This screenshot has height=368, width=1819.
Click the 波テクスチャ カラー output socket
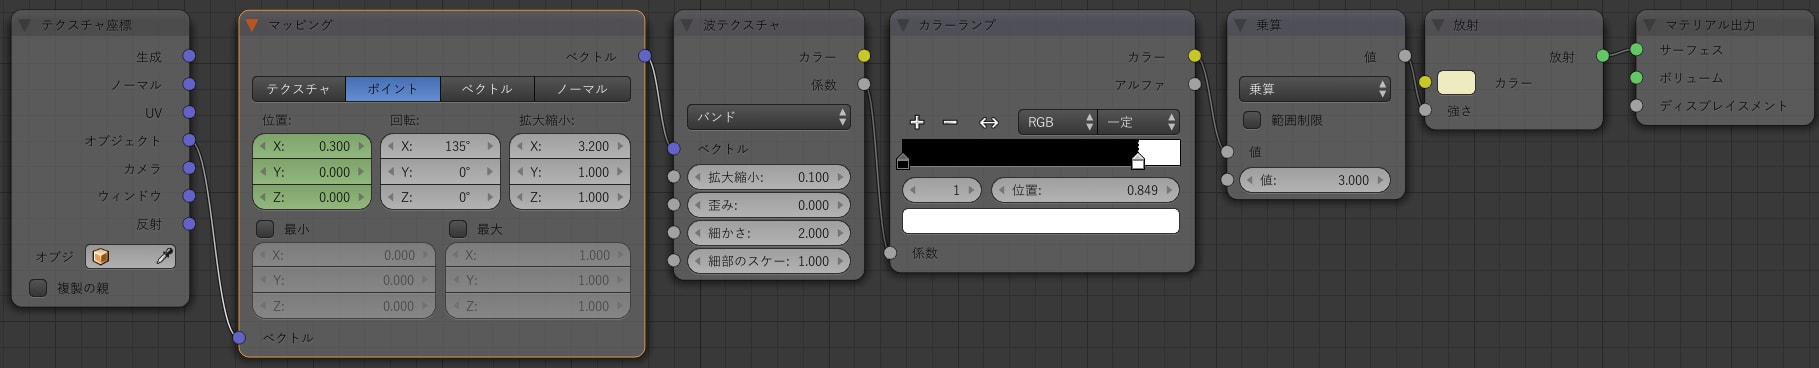coord(864,56)
